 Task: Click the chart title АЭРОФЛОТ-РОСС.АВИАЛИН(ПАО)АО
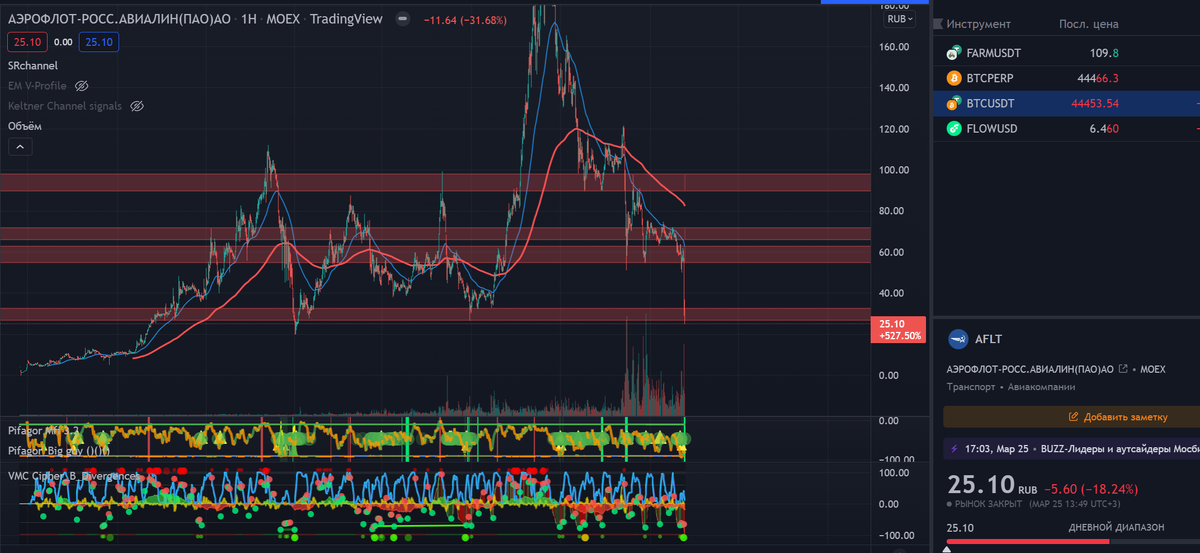(120, 19)
